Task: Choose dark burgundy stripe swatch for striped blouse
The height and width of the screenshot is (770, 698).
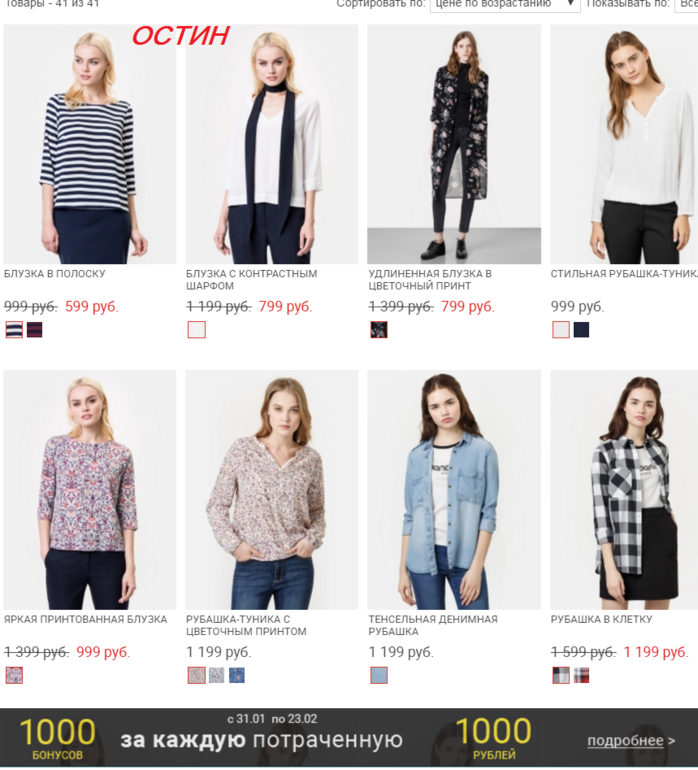Action: click(34, 330)
